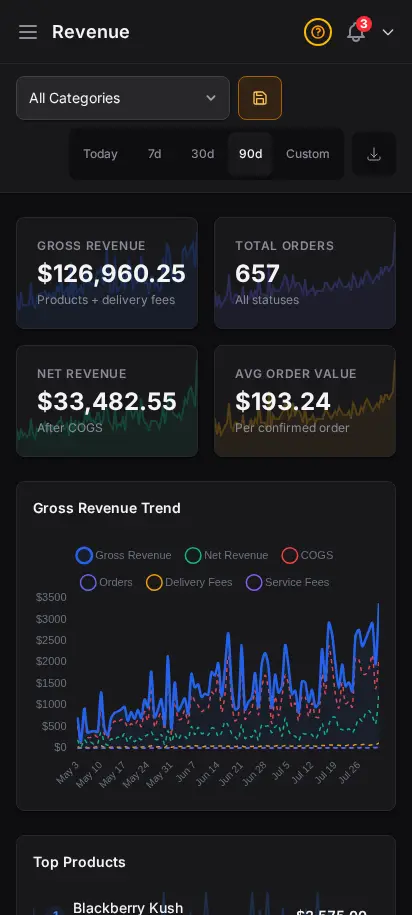Click the download export icon

pos(374,154)
